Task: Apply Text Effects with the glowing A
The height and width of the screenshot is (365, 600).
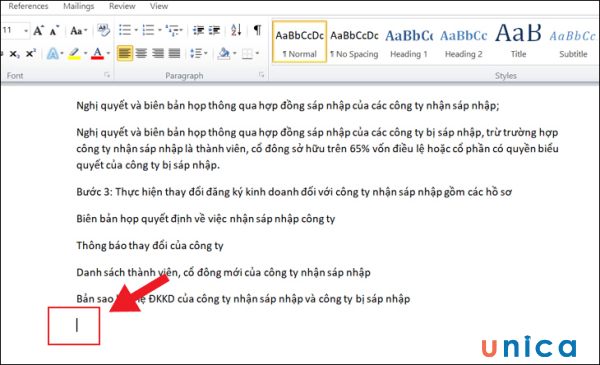Action: click(x=52, y=54)
